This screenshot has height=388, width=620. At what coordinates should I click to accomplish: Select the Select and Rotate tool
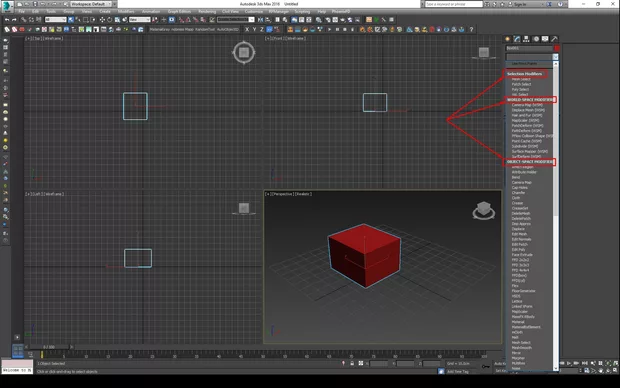click(x=110, y=19)
